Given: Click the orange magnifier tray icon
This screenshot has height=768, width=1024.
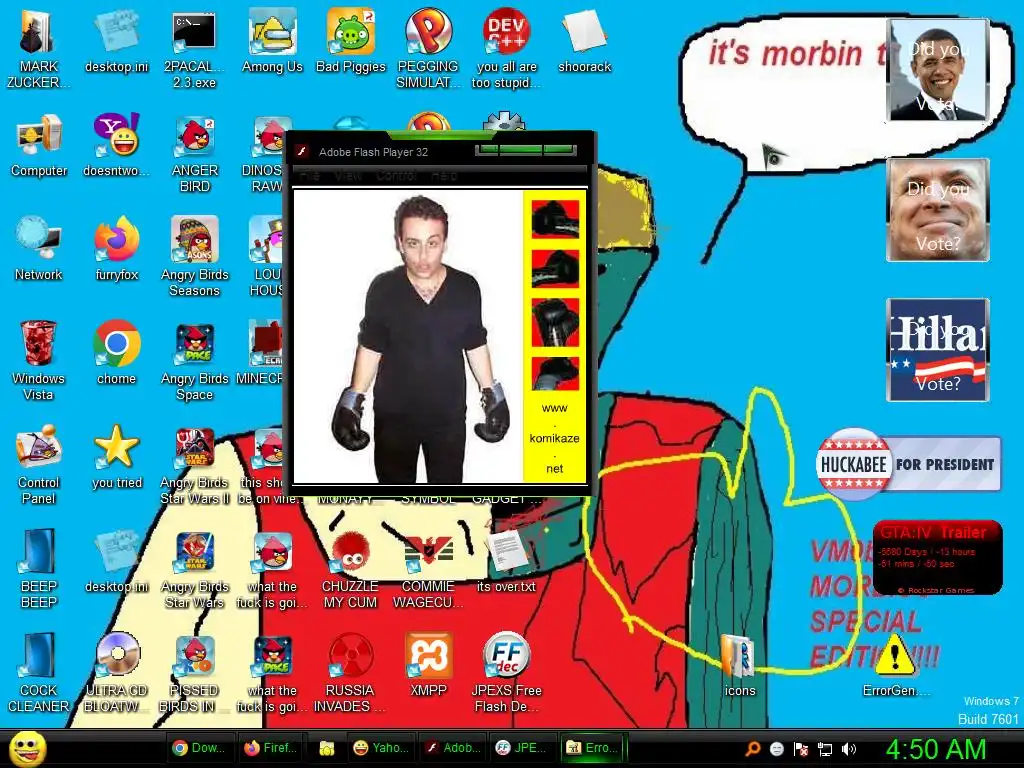Looking at the screenshot, I should (752, 748).
